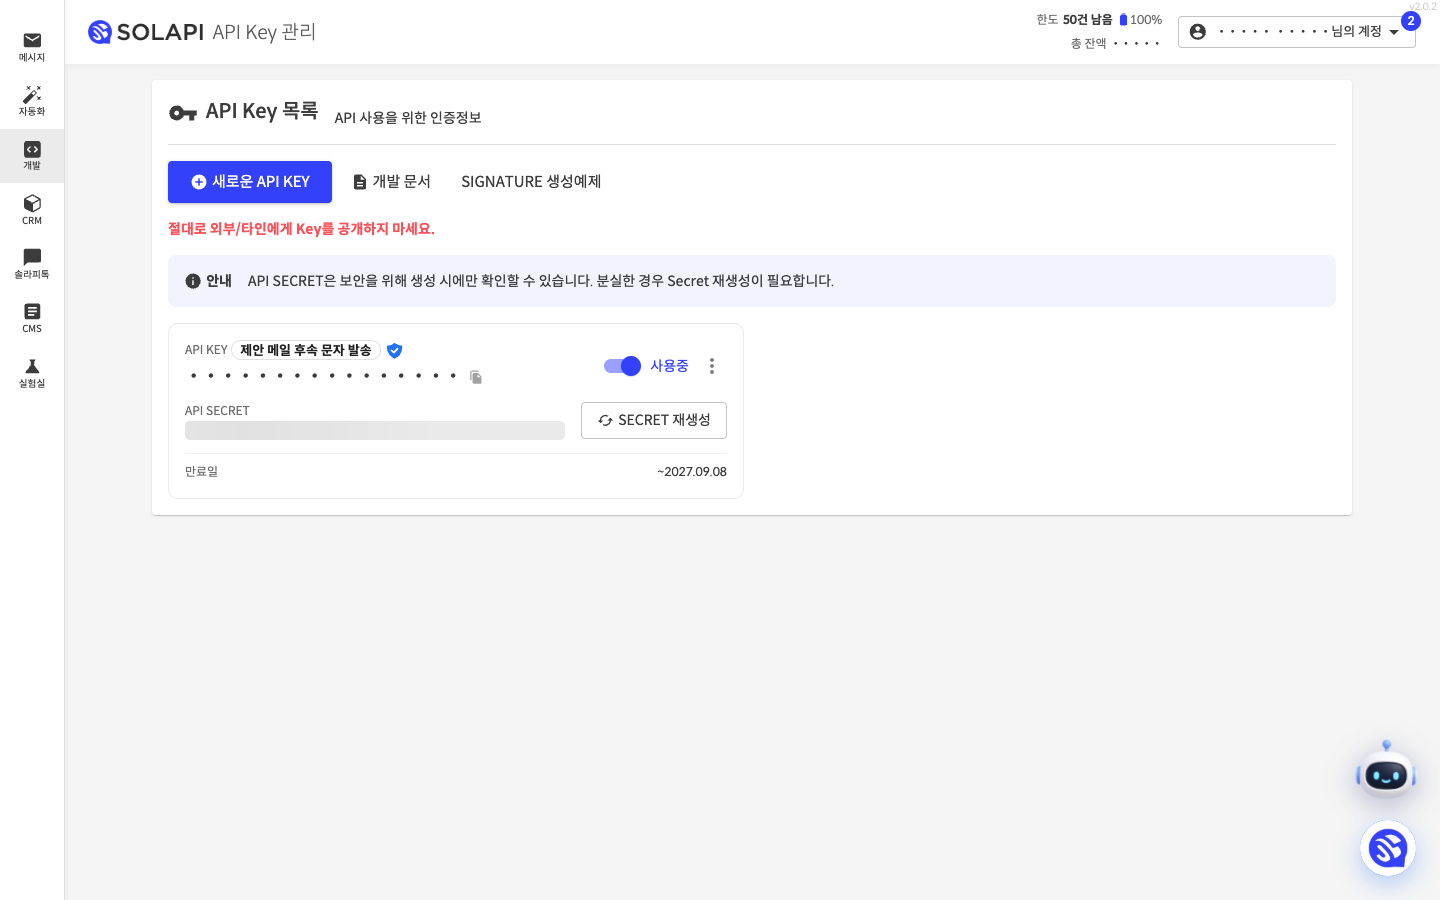Open the SIGNATURE 생성예제 link

(x=531, y=182)
